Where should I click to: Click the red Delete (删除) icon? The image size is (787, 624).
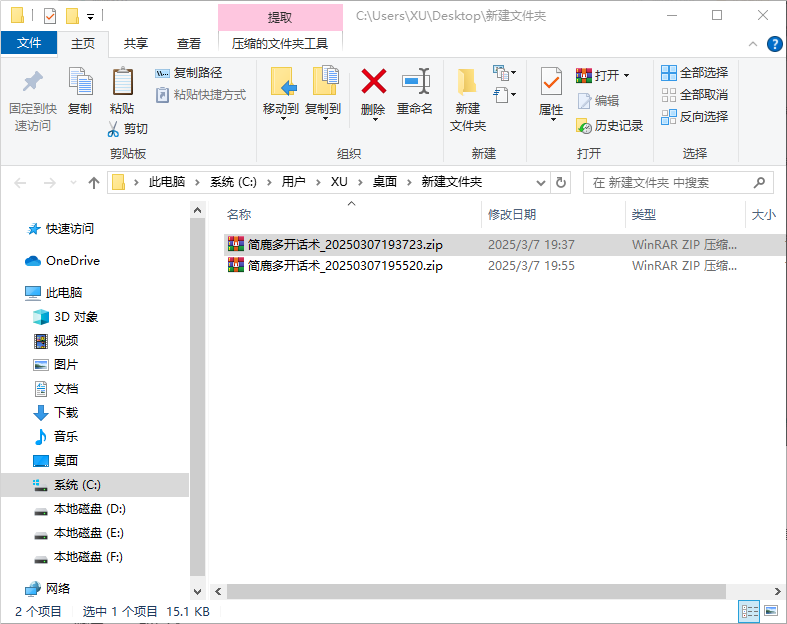tap(374, 81)
